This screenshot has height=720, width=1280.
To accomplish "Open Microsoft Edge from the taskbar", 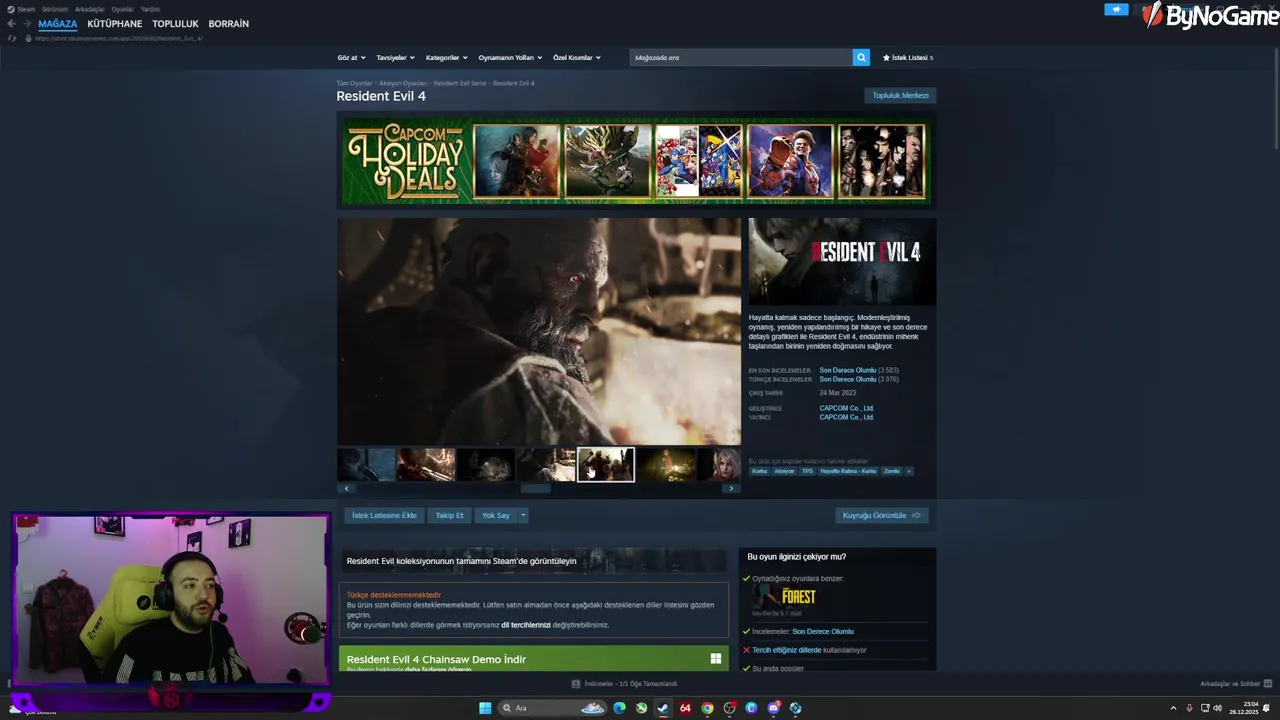I will 619,708.
